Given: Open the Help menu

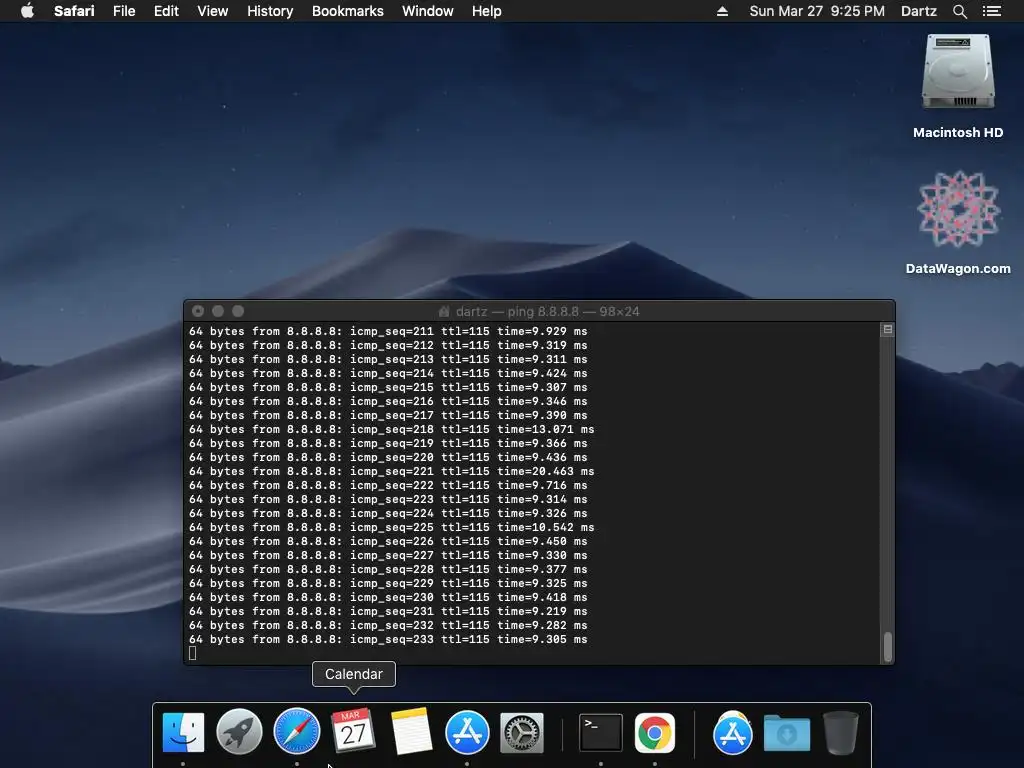Looking at the screenshot, I should point(487,11).
